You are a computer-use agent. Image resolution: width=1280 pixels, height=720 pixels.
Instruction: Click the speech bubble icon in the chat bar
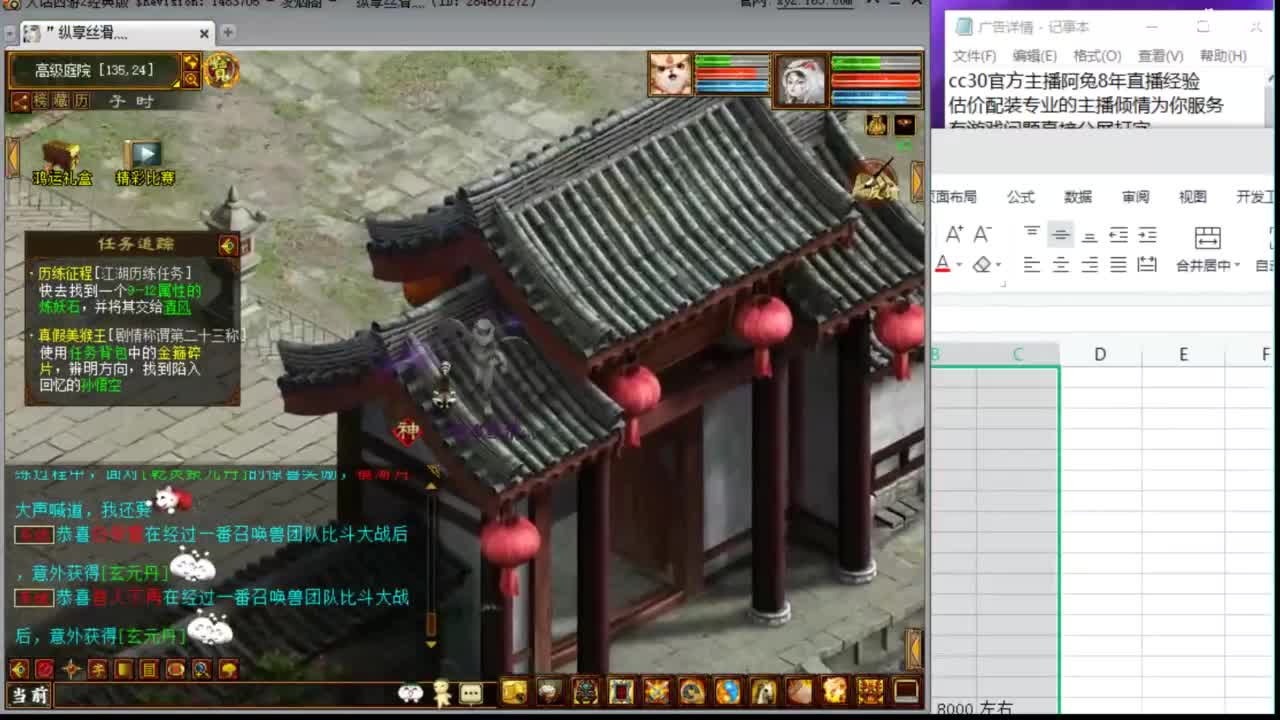(471, 693)
